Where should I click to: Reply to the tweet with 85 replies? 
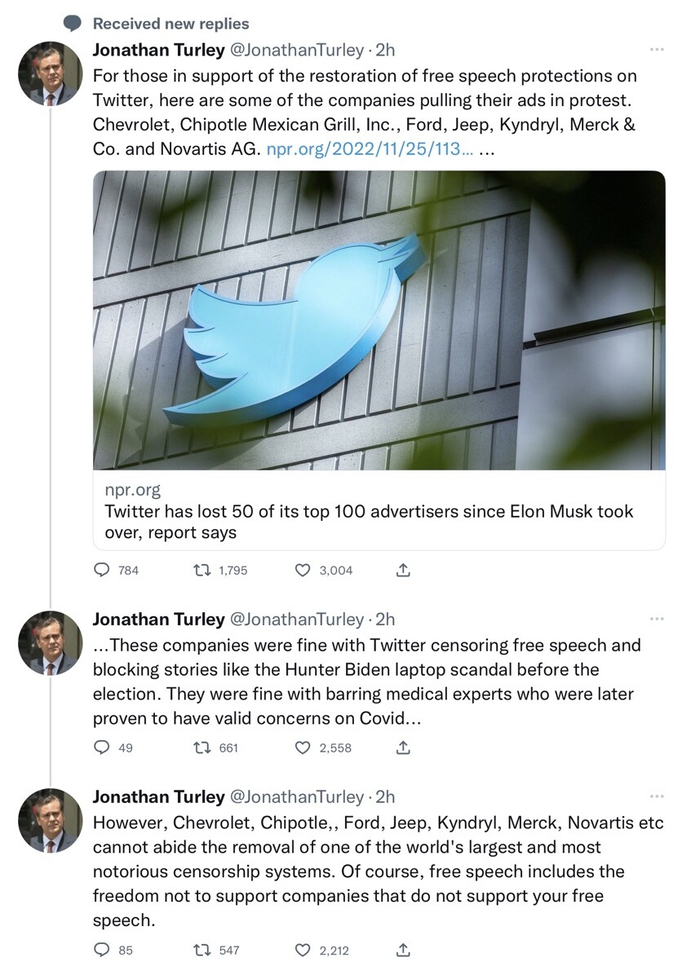tap(101, 950)
